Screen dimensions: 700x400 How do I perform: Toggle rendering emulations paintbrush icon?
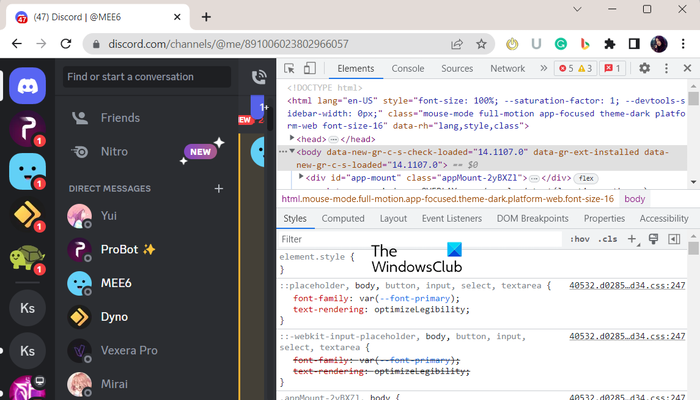click(653, 239)
